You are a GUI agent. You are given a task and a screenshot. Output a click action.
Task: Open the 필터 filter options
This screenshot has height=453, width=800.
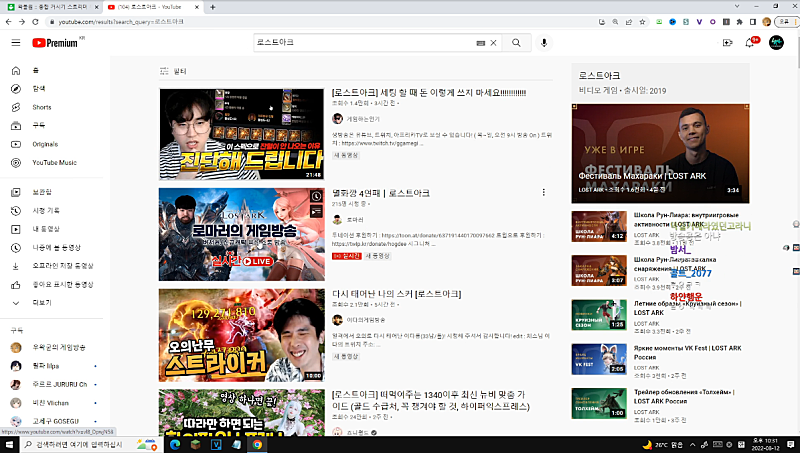pyautogui.click(x=173, y=71)
